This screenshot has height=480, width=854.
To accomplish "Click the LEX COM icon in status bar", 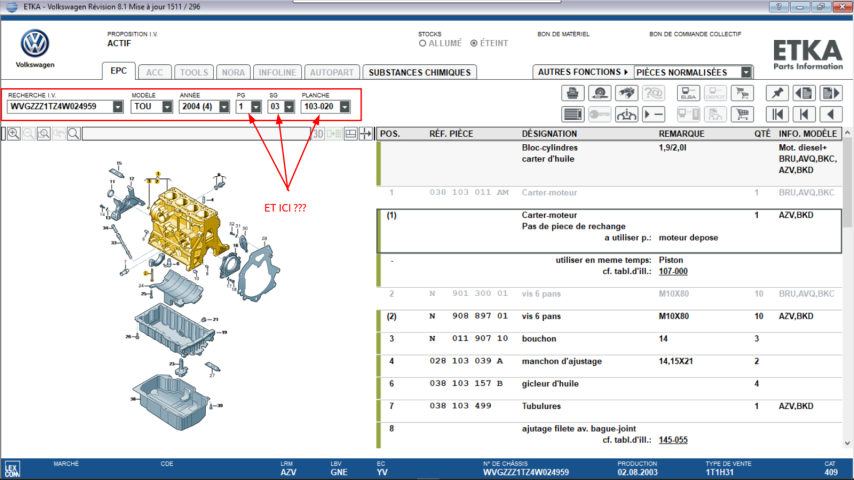I will (12, 470).
